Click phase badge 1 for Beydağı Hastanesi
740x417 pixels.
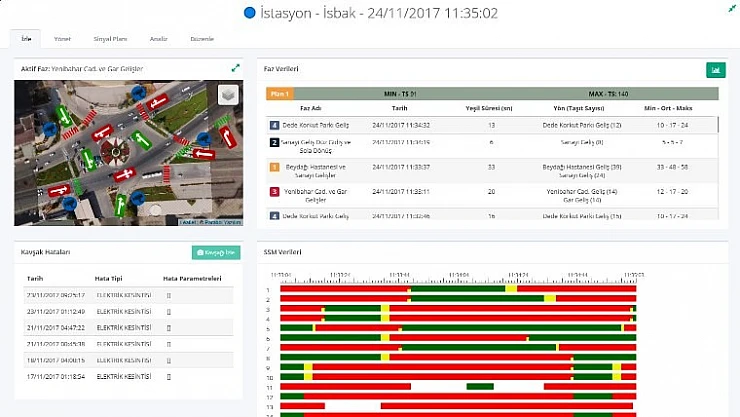(x=274, y=167)
